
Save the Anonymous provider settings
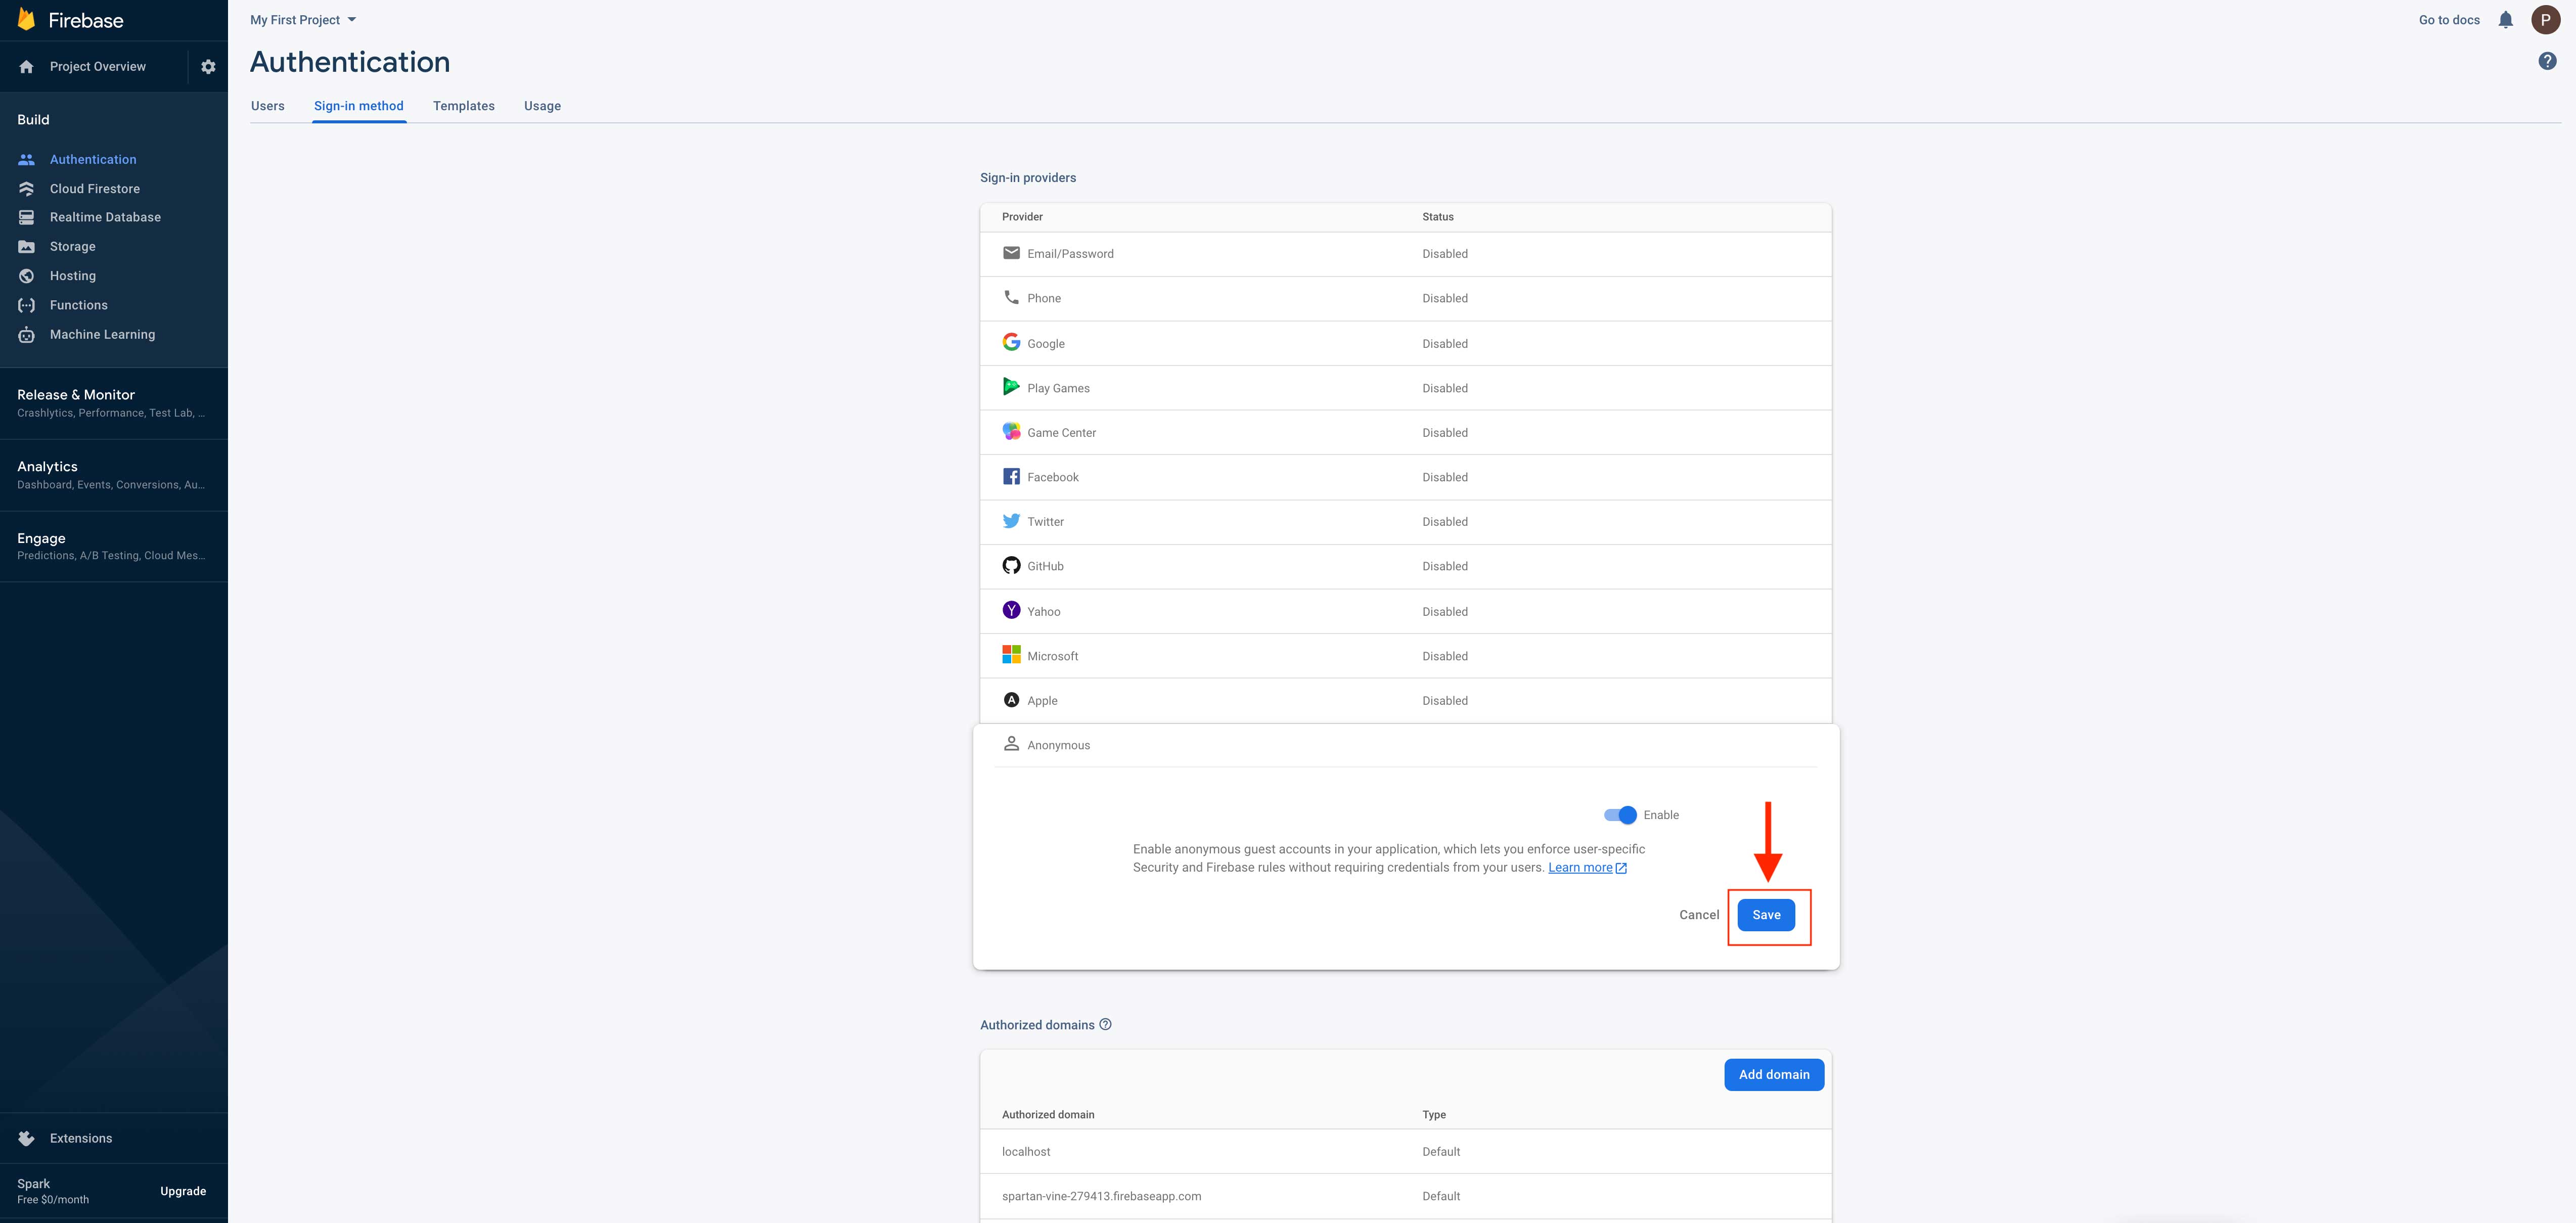[x=1766, y=915]
